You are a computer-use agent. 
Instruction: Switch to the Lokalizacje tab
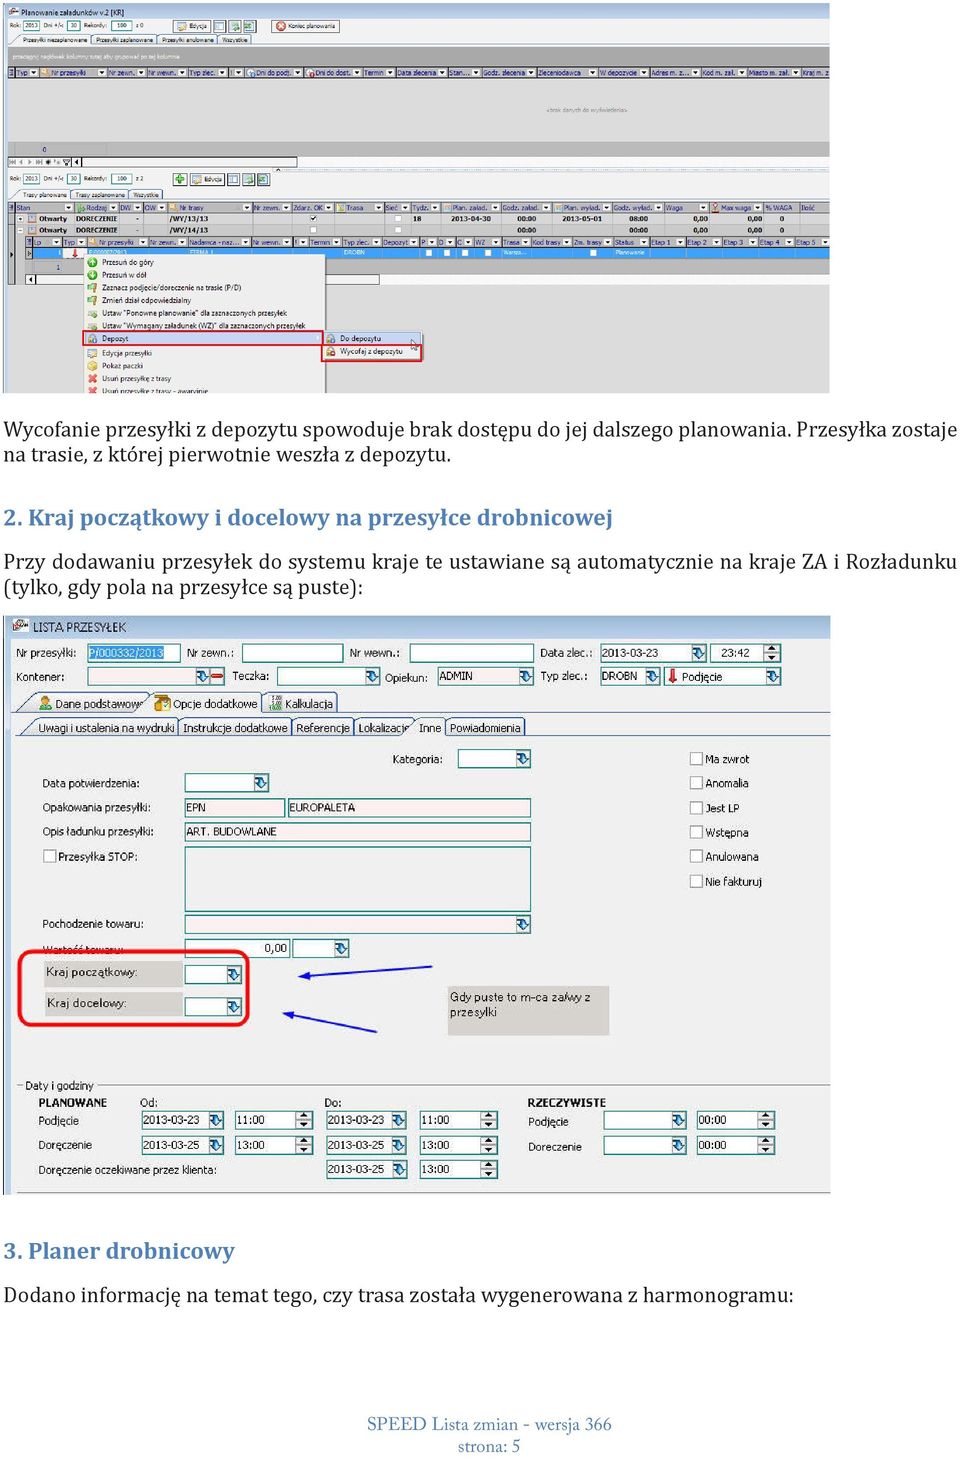(x=384, y=728)
